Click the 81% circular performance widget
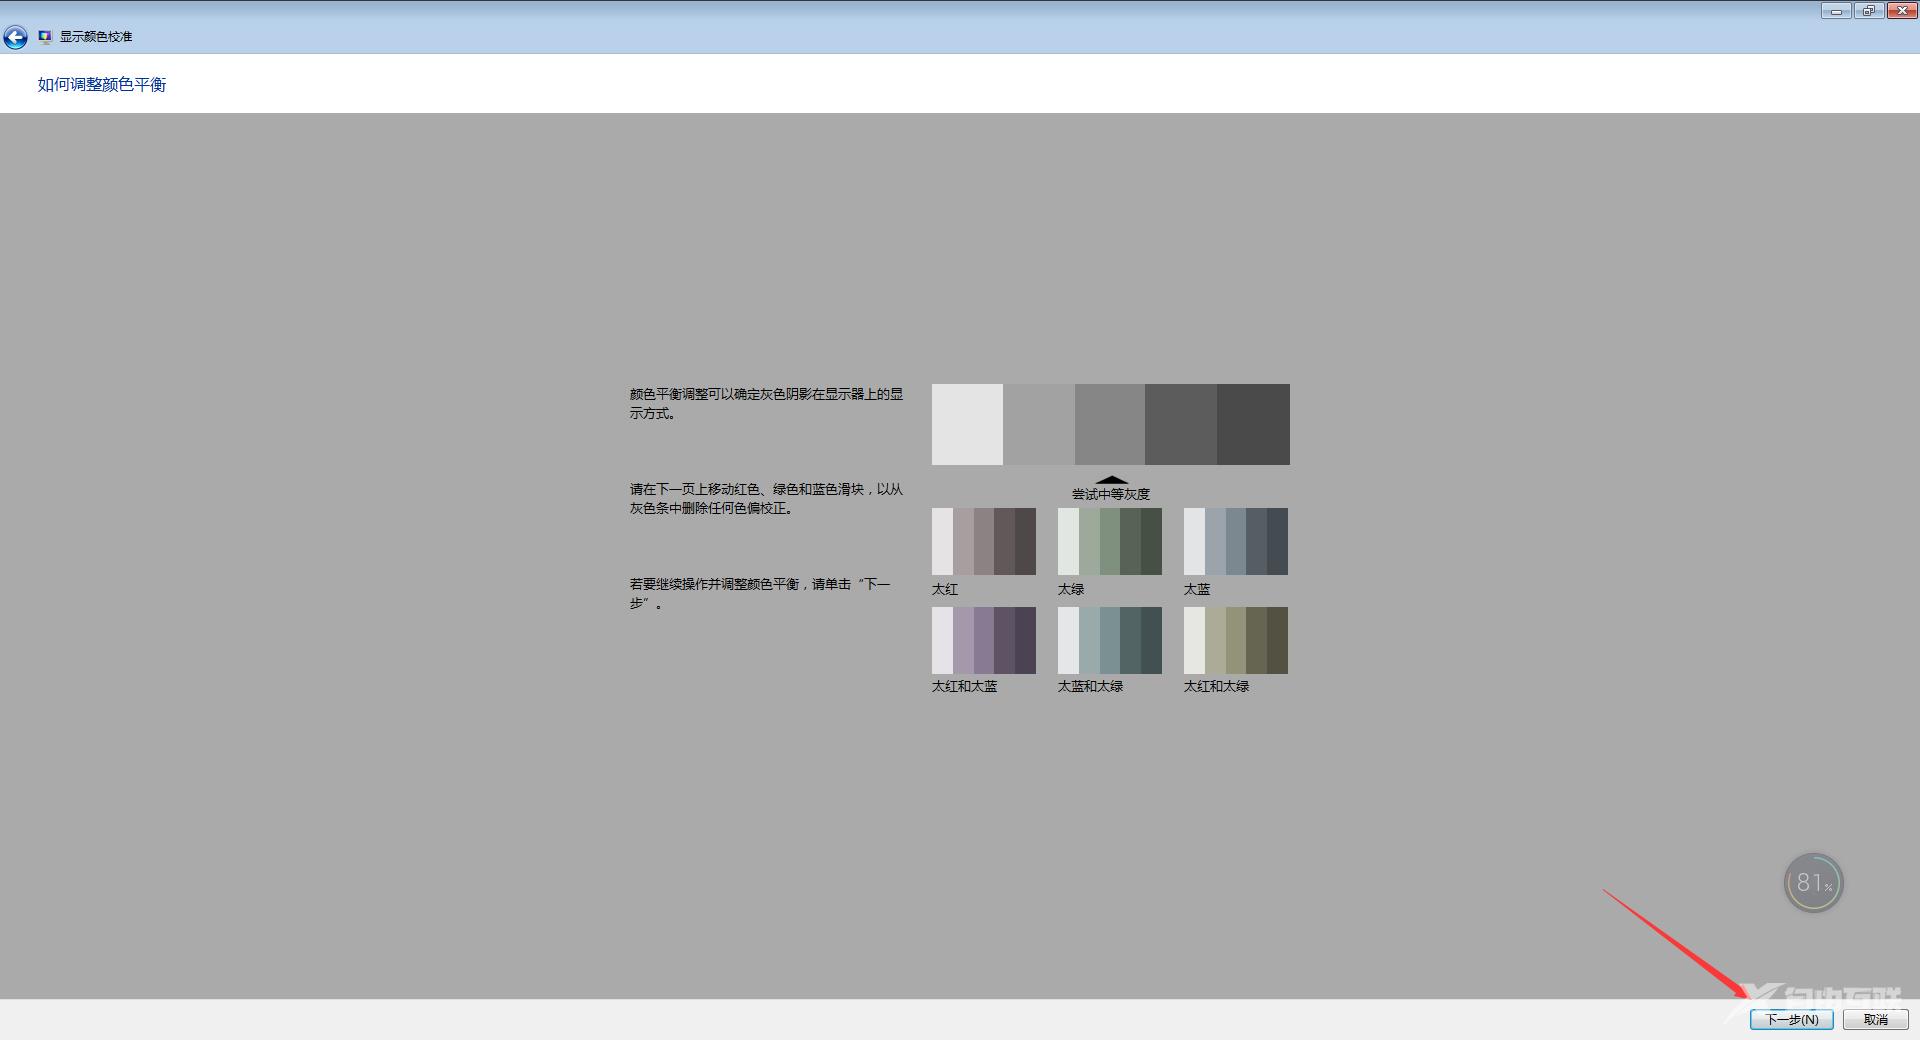Viewport: 1920px width, 1040px height. tap(1813, 882)
